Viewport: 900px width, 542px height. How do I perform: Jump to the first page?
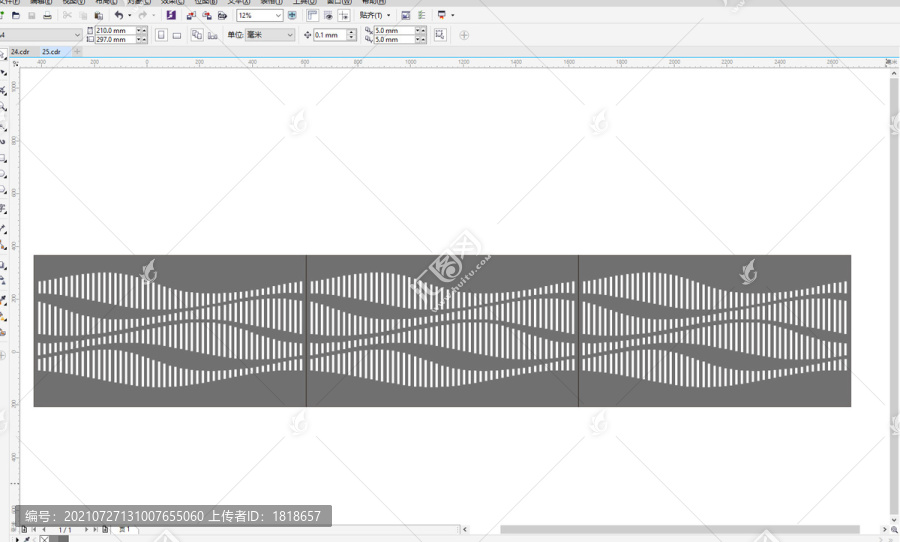point(33,529)
